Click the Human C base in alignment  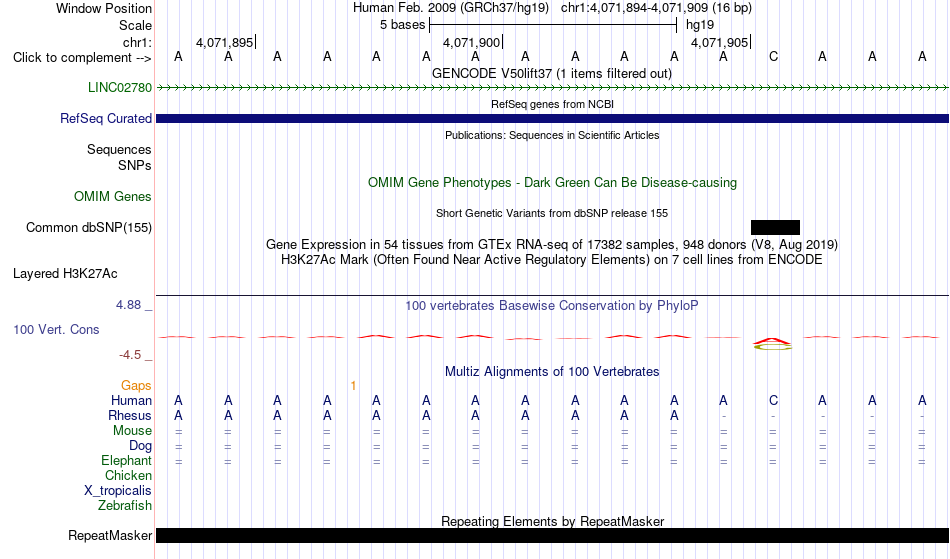773,400
